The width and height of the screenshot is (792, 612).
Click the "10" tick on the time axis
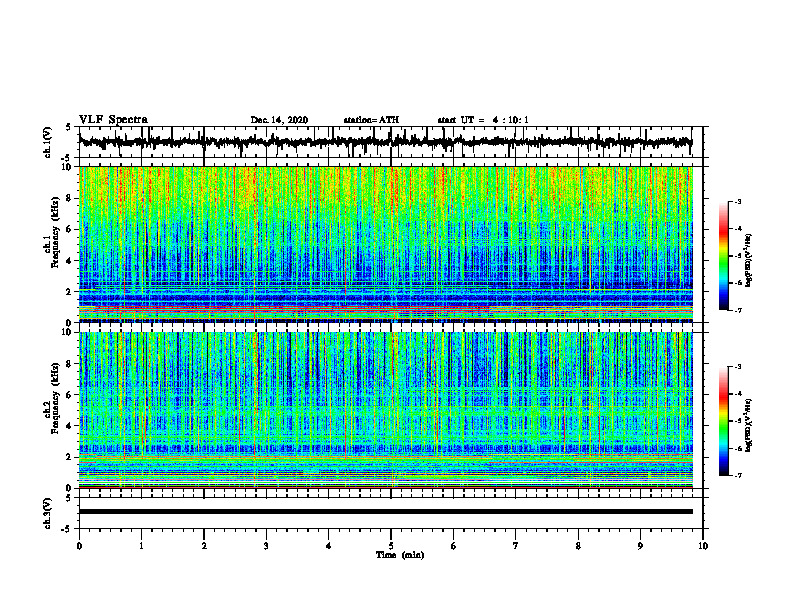pos(703,546)
